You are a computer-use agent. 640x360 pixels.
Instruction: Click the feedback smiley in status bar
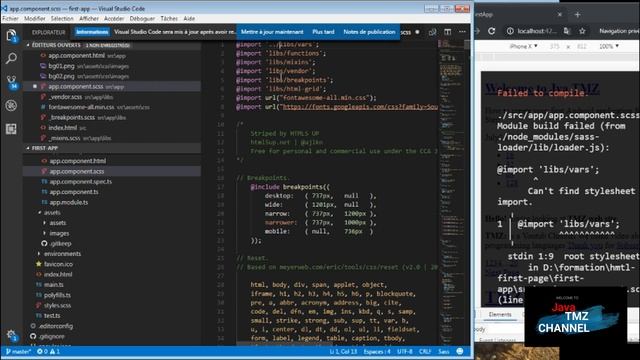(x=460, y=351)
